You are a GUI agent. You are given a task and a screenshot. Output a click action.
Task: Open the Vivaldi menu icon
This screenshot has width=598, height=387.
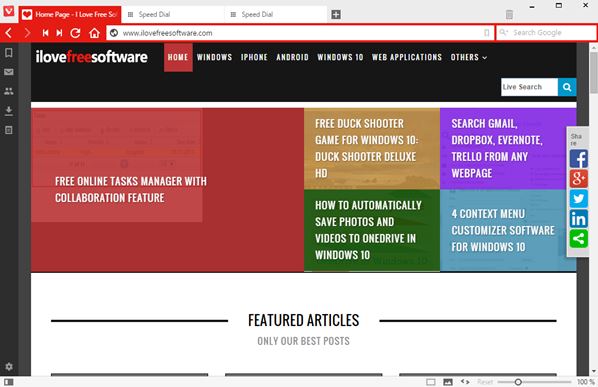click(x=8, y=11)
